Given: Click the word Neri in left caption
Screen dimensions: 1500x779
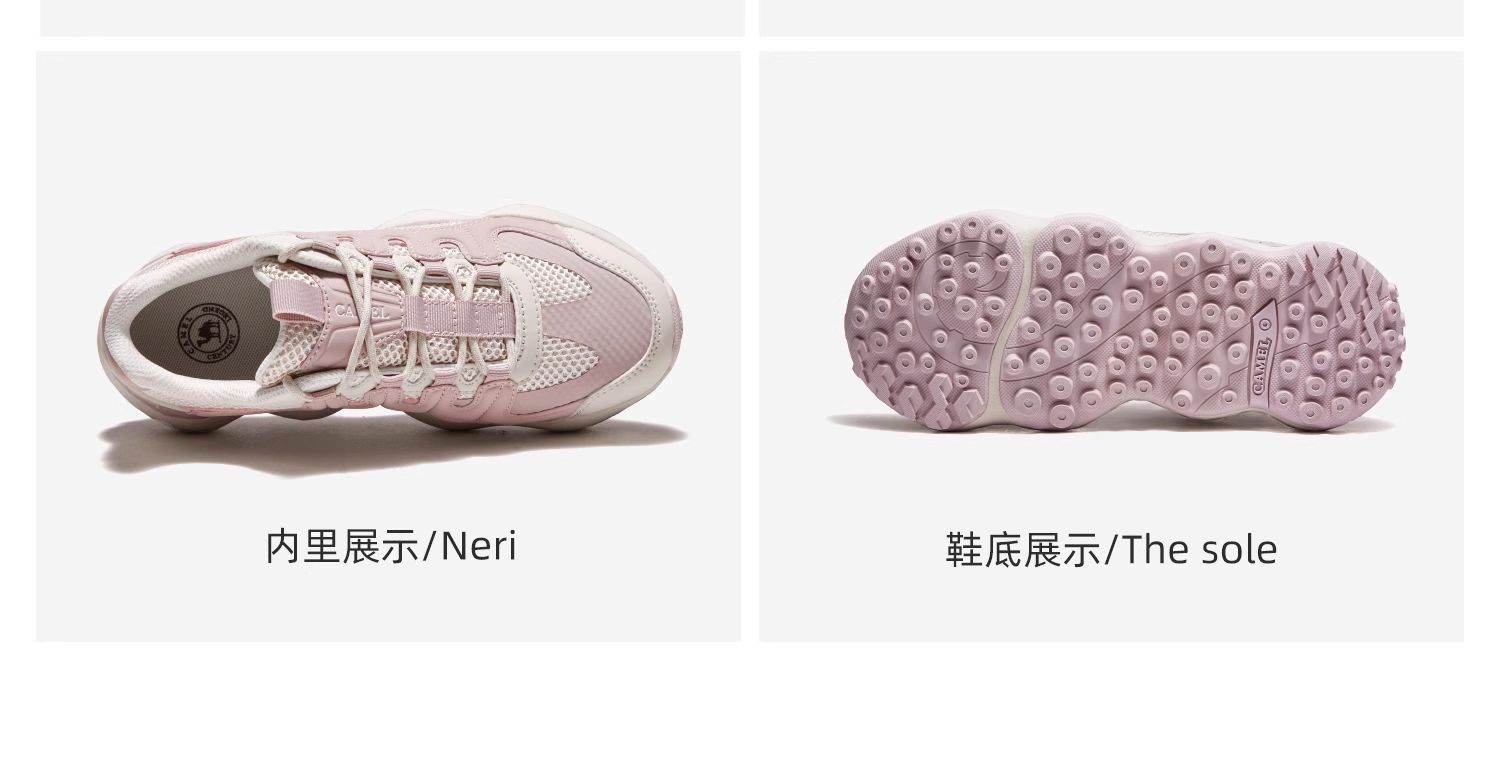Looking at the screenshot, I should pyautogui.click(x=479, y=547).
